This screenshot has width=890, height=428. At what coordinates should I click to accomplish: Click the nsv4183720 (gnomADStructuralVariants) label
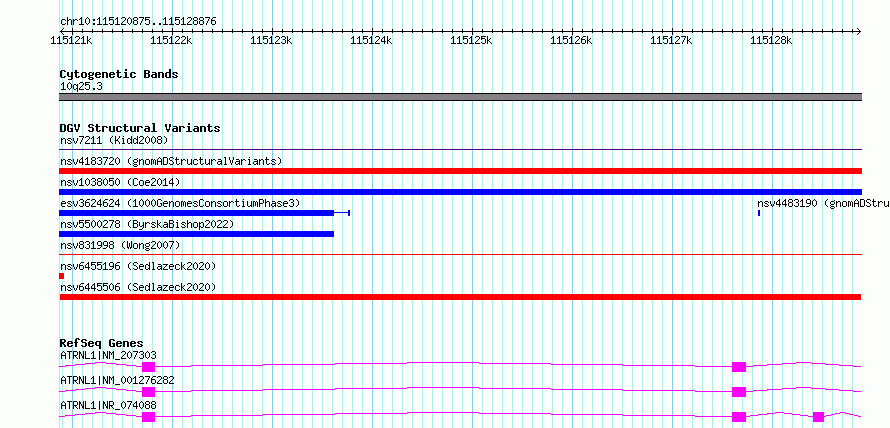point(171,161)
